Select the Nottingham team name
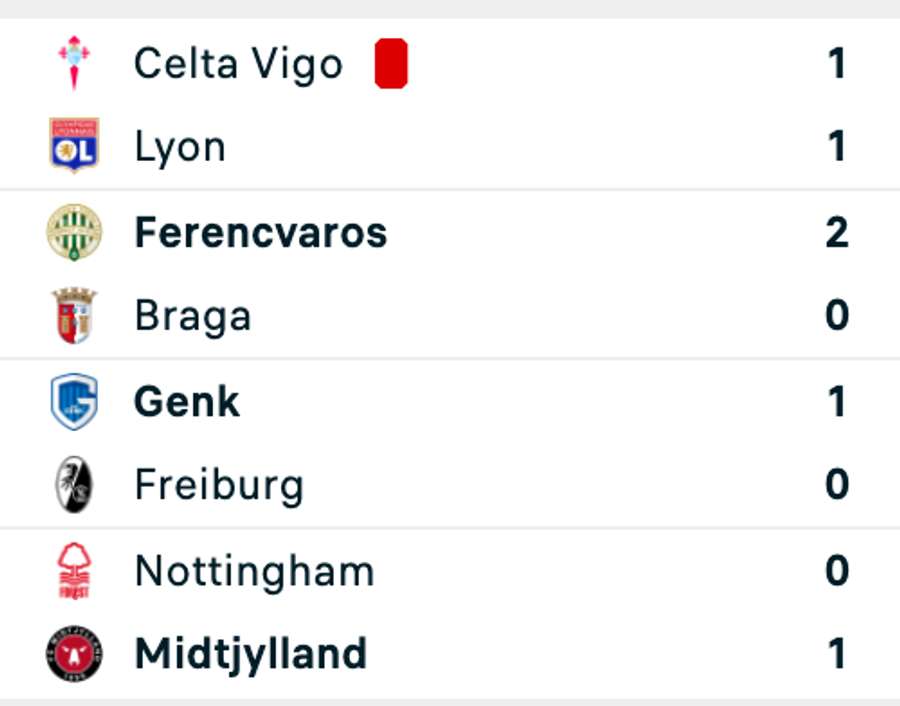This screenshot has height=706, width=900. 254,571
